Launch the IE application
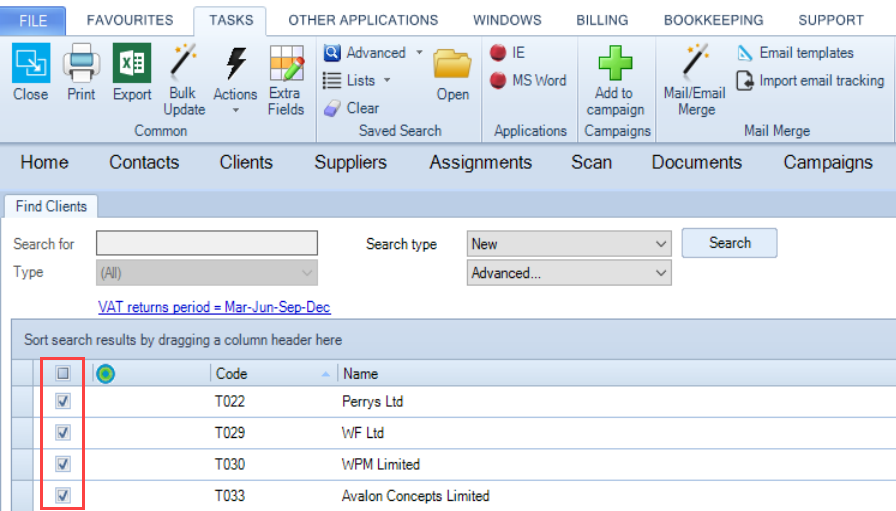The image size is (896, 511). 498,53
